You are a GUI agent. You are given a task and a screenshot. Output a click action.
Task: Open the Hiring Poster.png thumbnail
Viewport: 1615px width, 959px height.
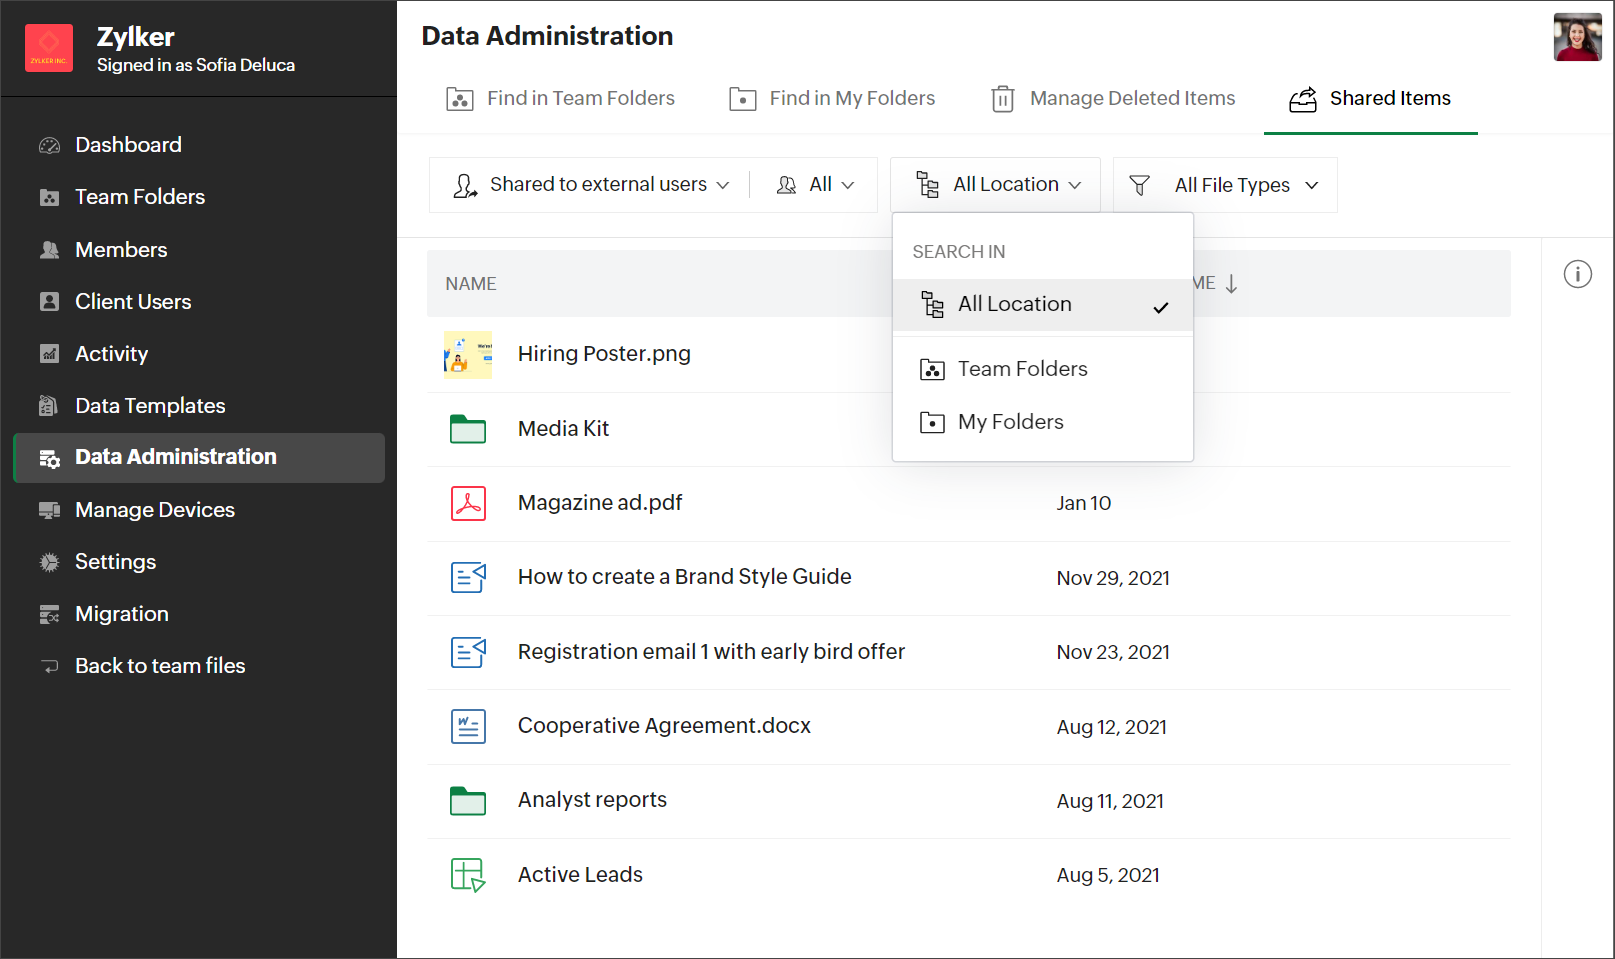(468, 355)
